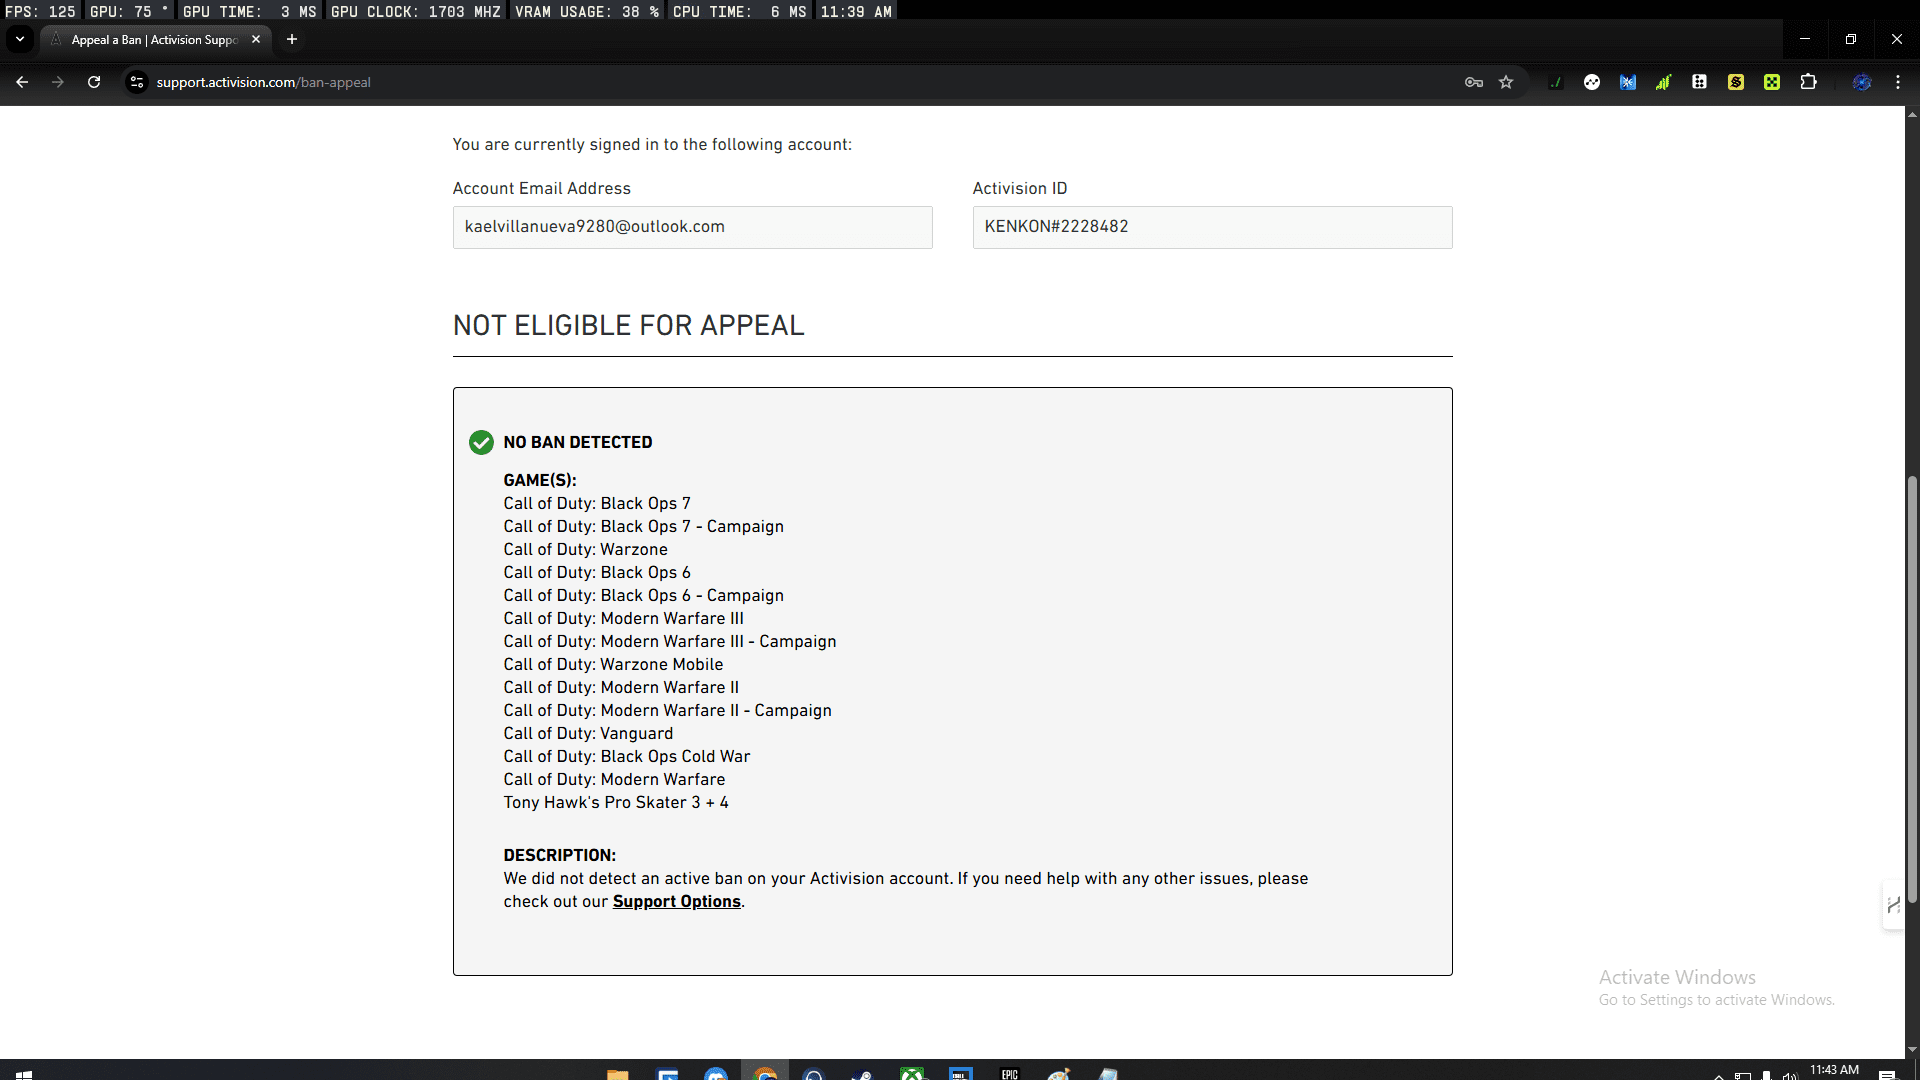
Task: Click the browser profile avatar
Action: 1862,82
